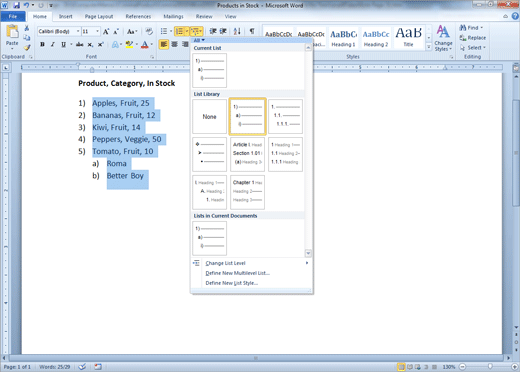Apply subscript formatting

coord(90,44)
